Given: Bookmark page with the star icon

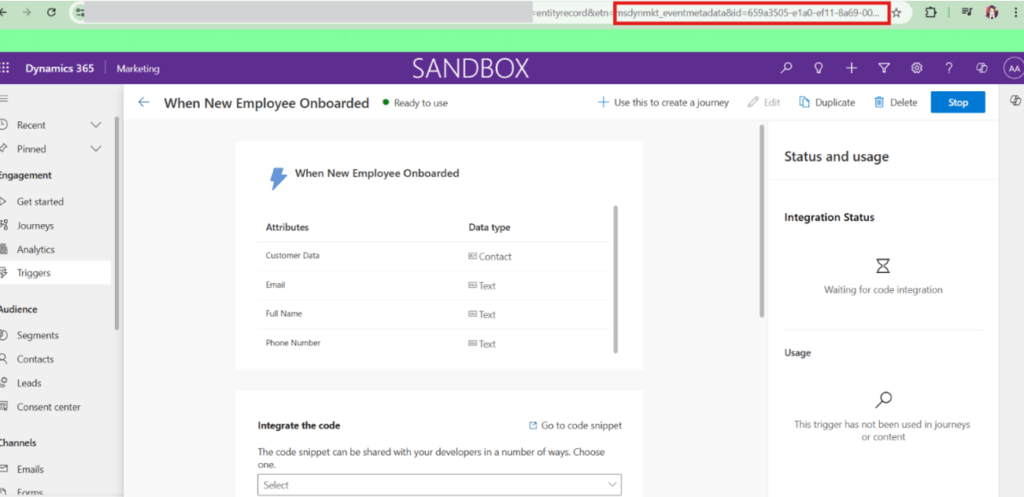Looking at the screenshot, I should [896, 13].
